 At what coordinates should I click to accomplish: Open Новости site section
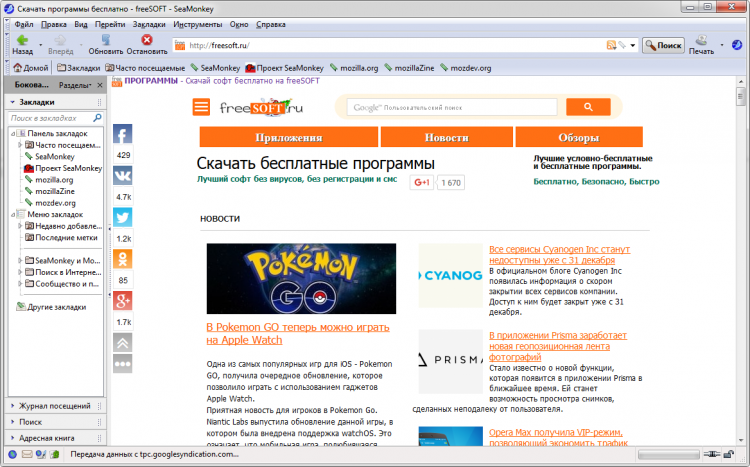[447, 137]
